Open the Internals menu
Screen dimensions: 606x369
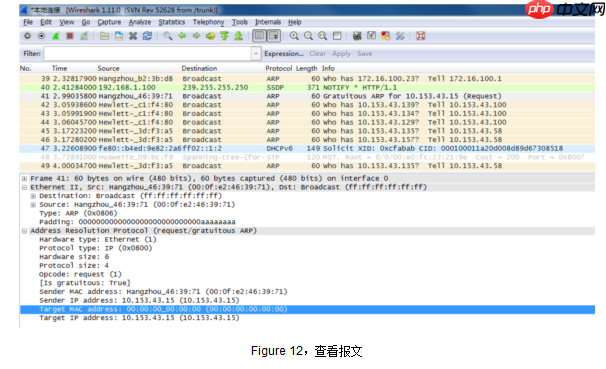coord(268,22)
